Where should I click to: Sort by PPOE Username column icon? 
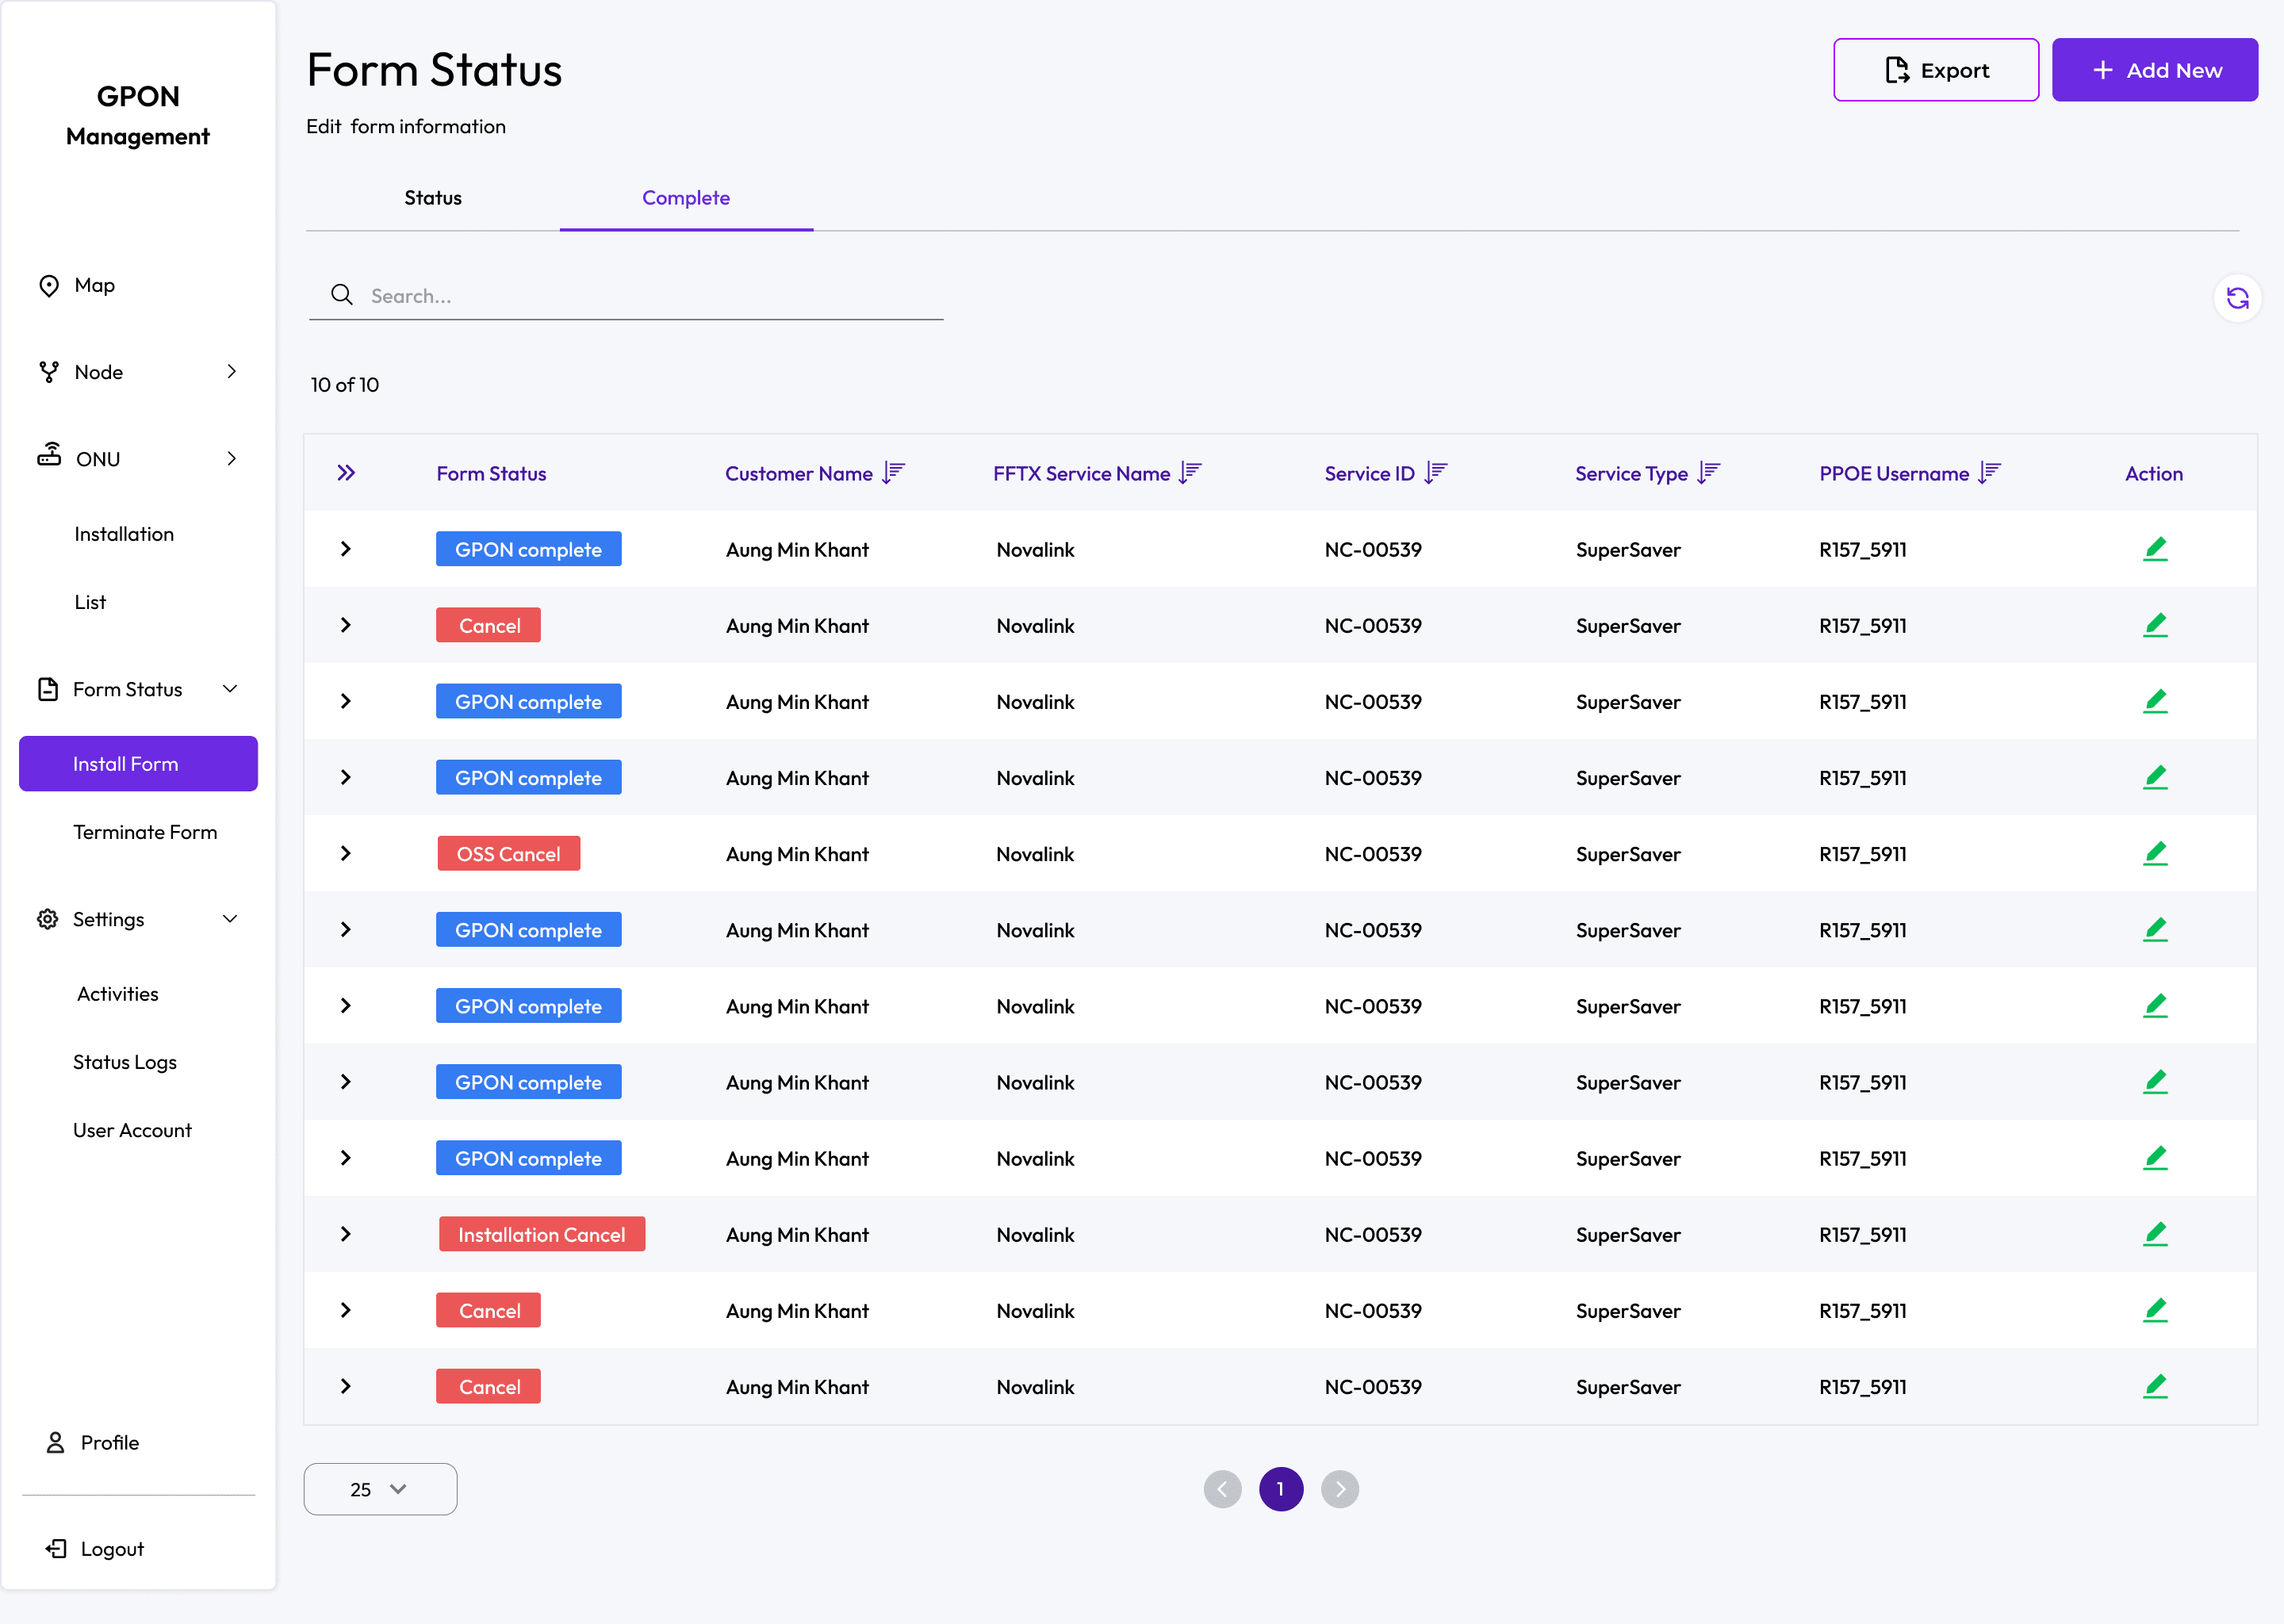[1990, 473]
